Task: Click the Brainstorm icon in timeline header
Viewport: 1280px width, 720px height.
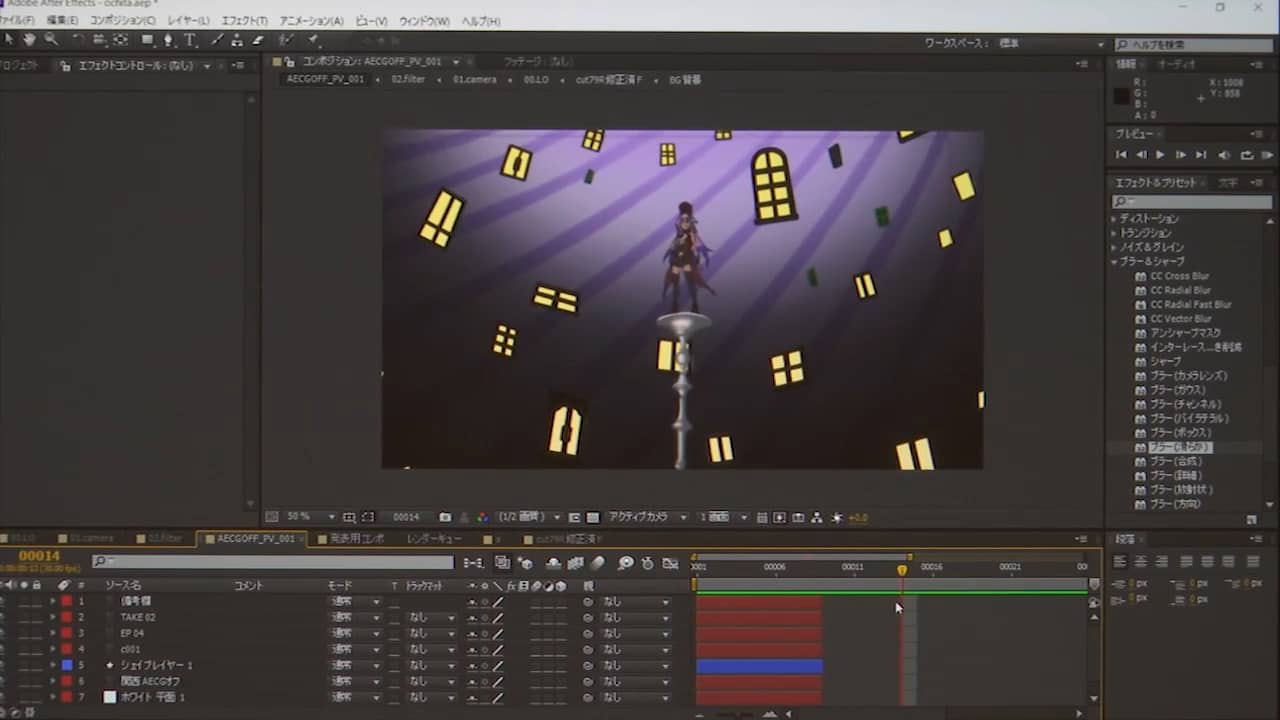Action: 626,563
